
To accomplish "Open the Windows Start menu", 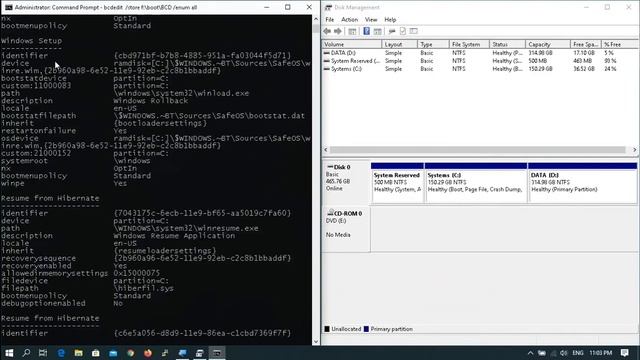I will (9, 353).
